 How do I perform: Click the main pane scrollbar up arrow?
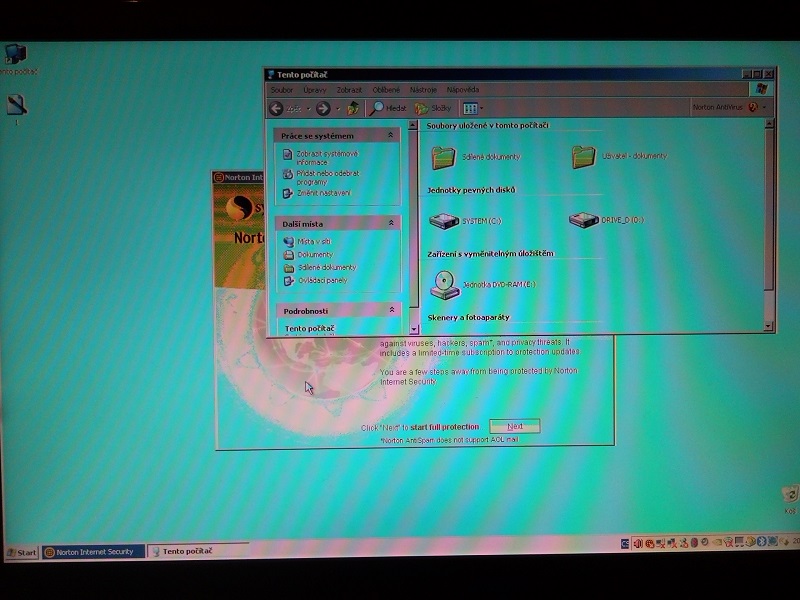coord(769,123)
